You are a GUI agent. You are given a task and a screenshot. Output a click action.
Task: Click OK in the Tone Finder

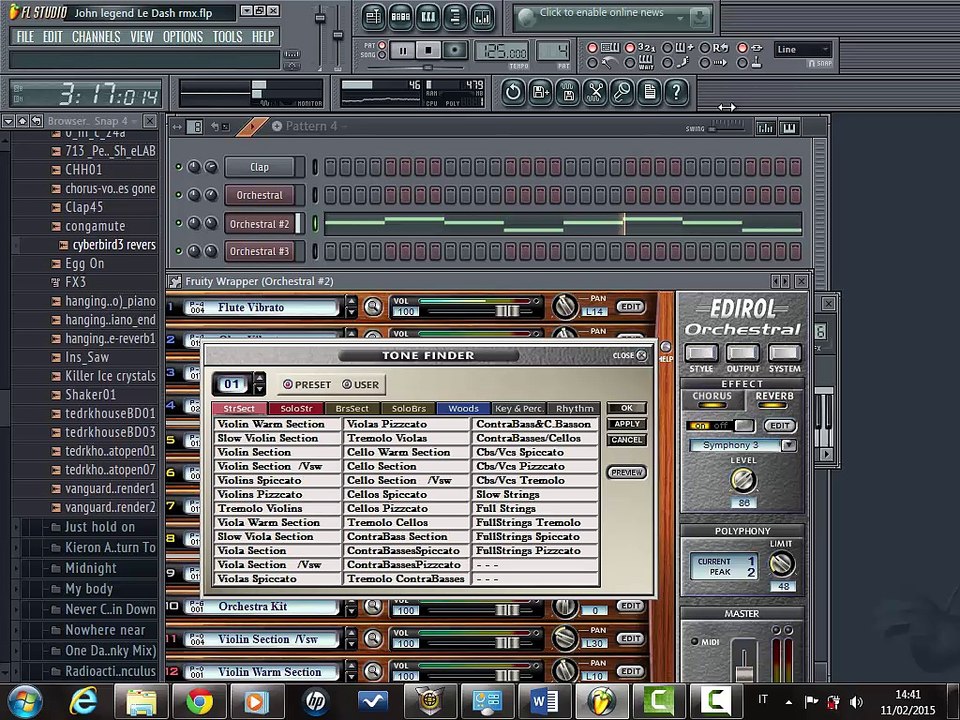[x=626, y=408]
